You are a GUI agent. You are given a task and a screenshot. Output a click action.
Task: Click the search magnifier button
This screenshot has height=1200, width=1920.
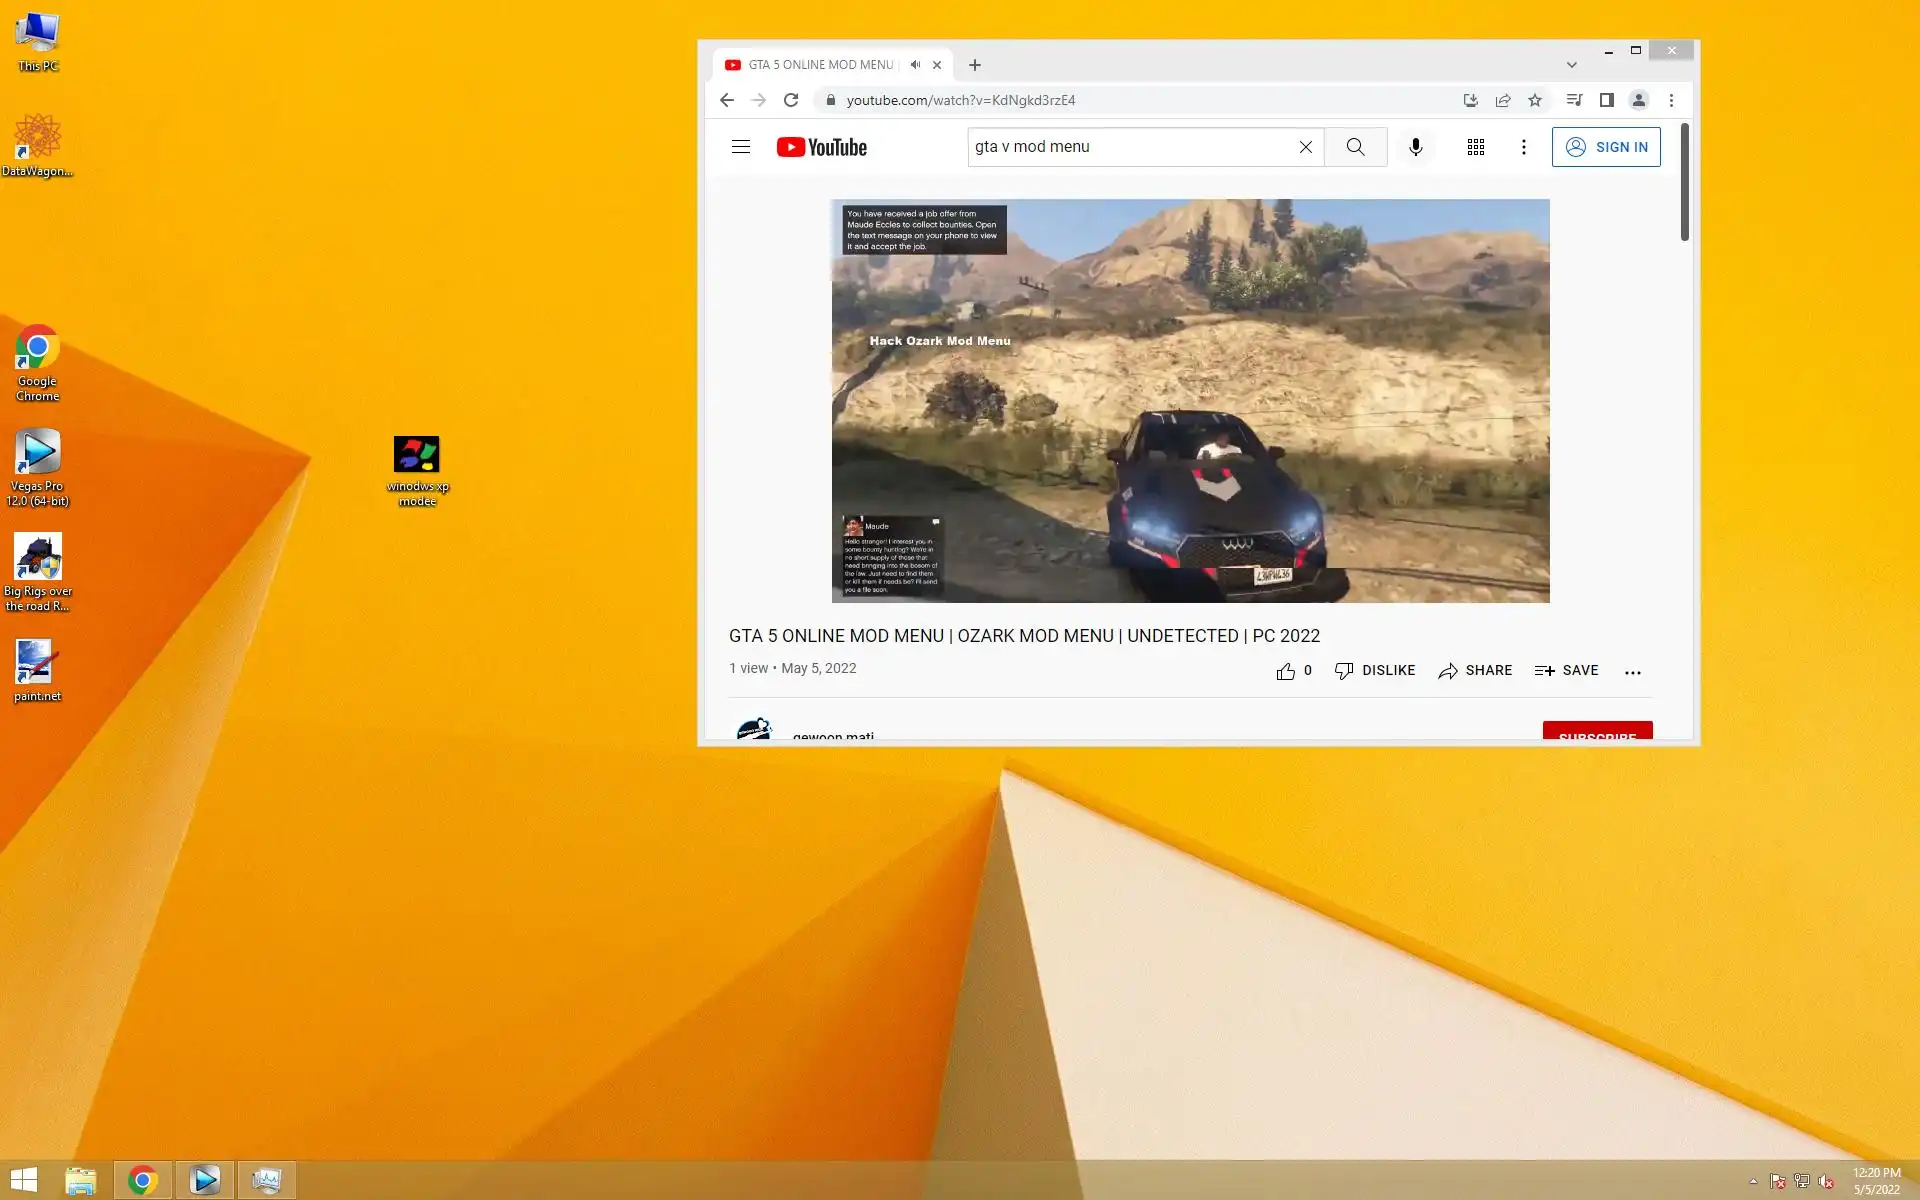[1355, 147]
